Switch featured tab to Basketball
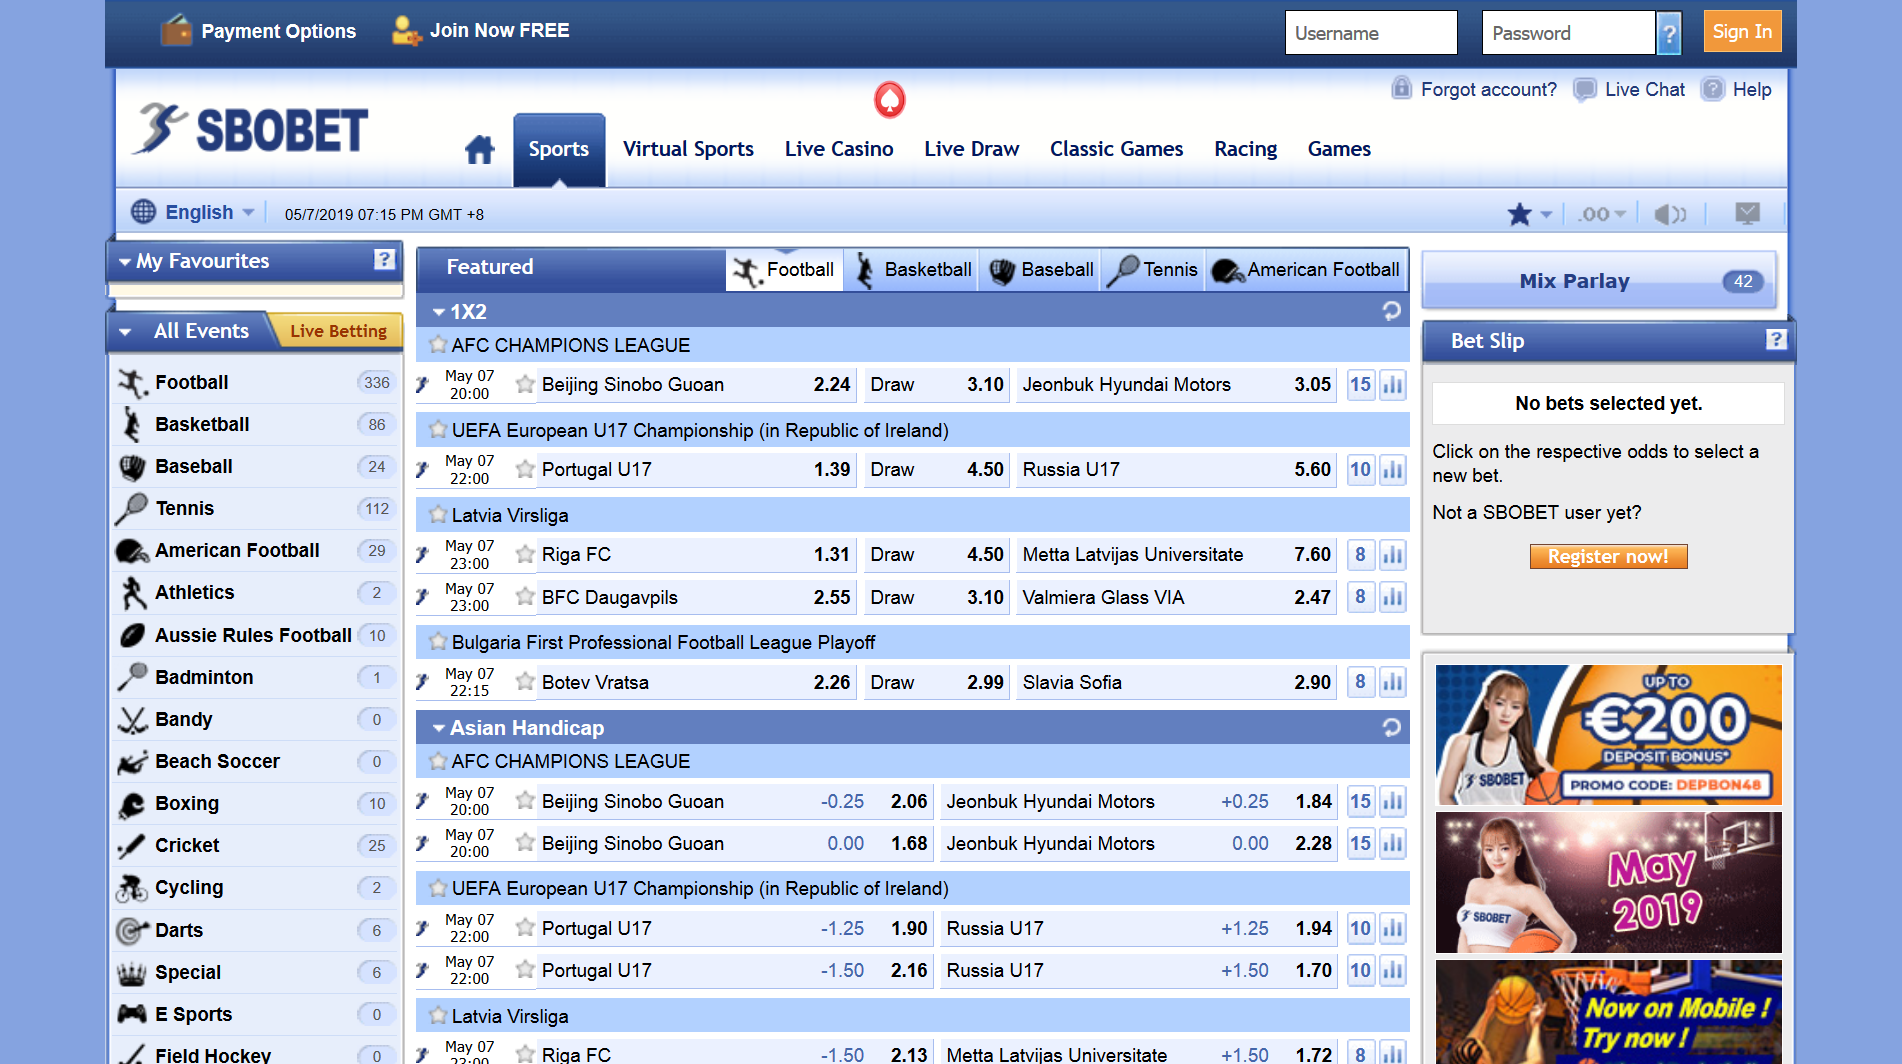 (912, 270)
